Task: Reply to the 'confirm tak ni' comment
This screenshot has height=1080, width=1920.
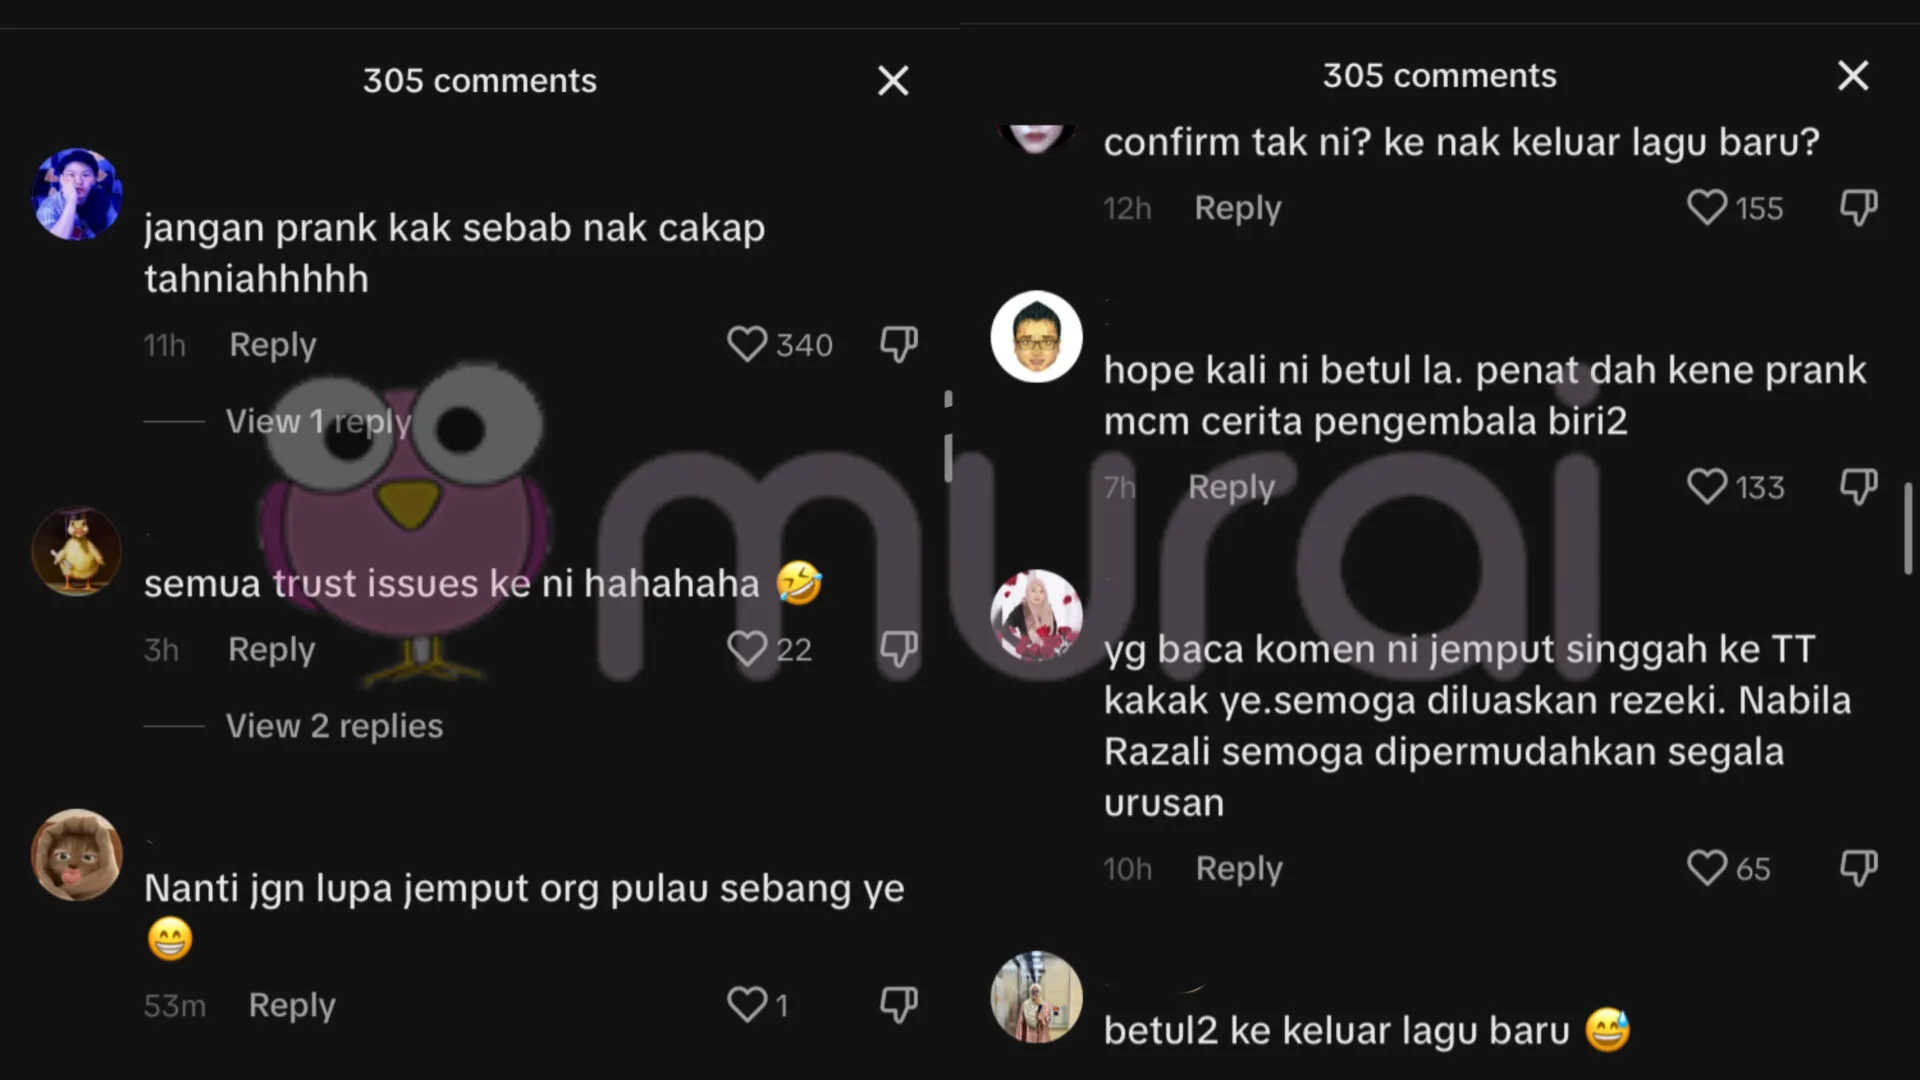Action: click(1237, 208)
